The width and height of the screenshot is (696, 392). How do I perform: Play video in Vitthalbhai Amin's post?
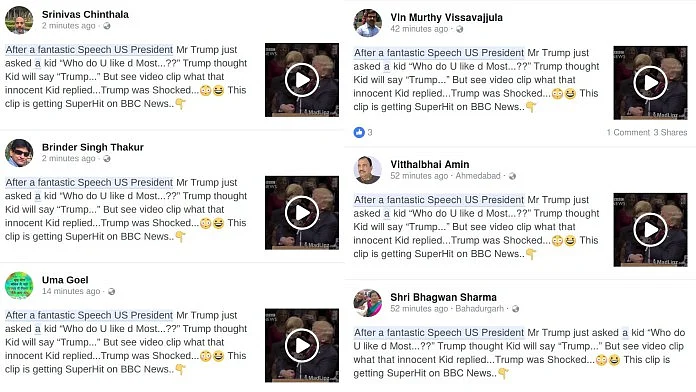tap(650, 230)
